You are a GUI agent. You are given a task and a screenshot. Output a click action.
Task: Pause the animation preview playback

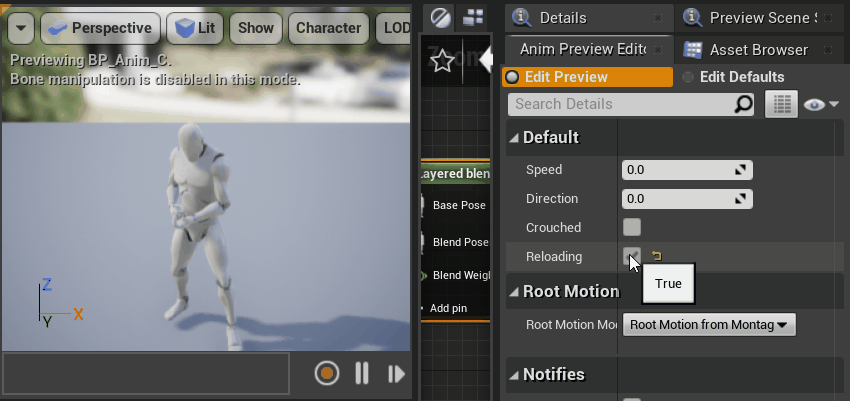point(362,374)
